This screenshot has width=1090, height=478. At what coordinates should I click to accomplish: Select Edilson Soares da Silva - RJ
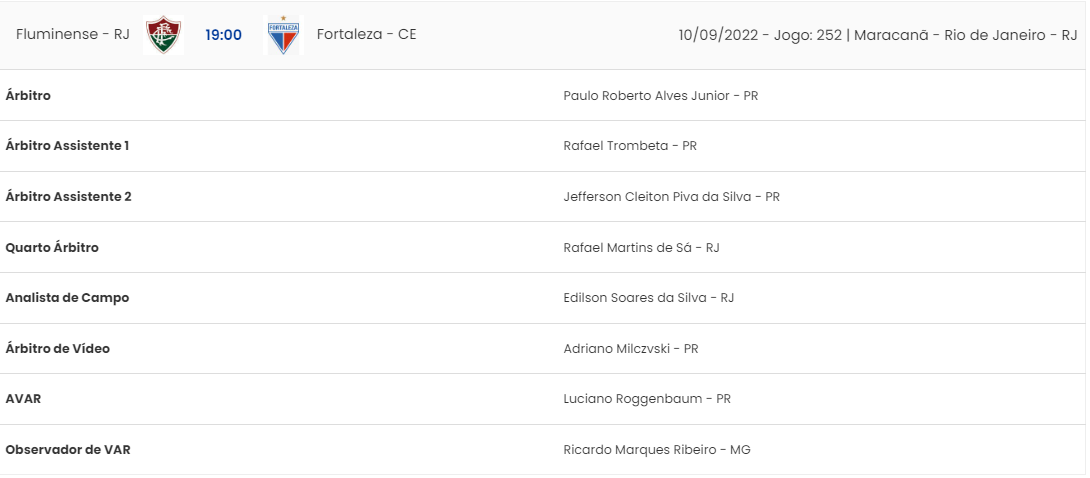click(x=649, y=297)
